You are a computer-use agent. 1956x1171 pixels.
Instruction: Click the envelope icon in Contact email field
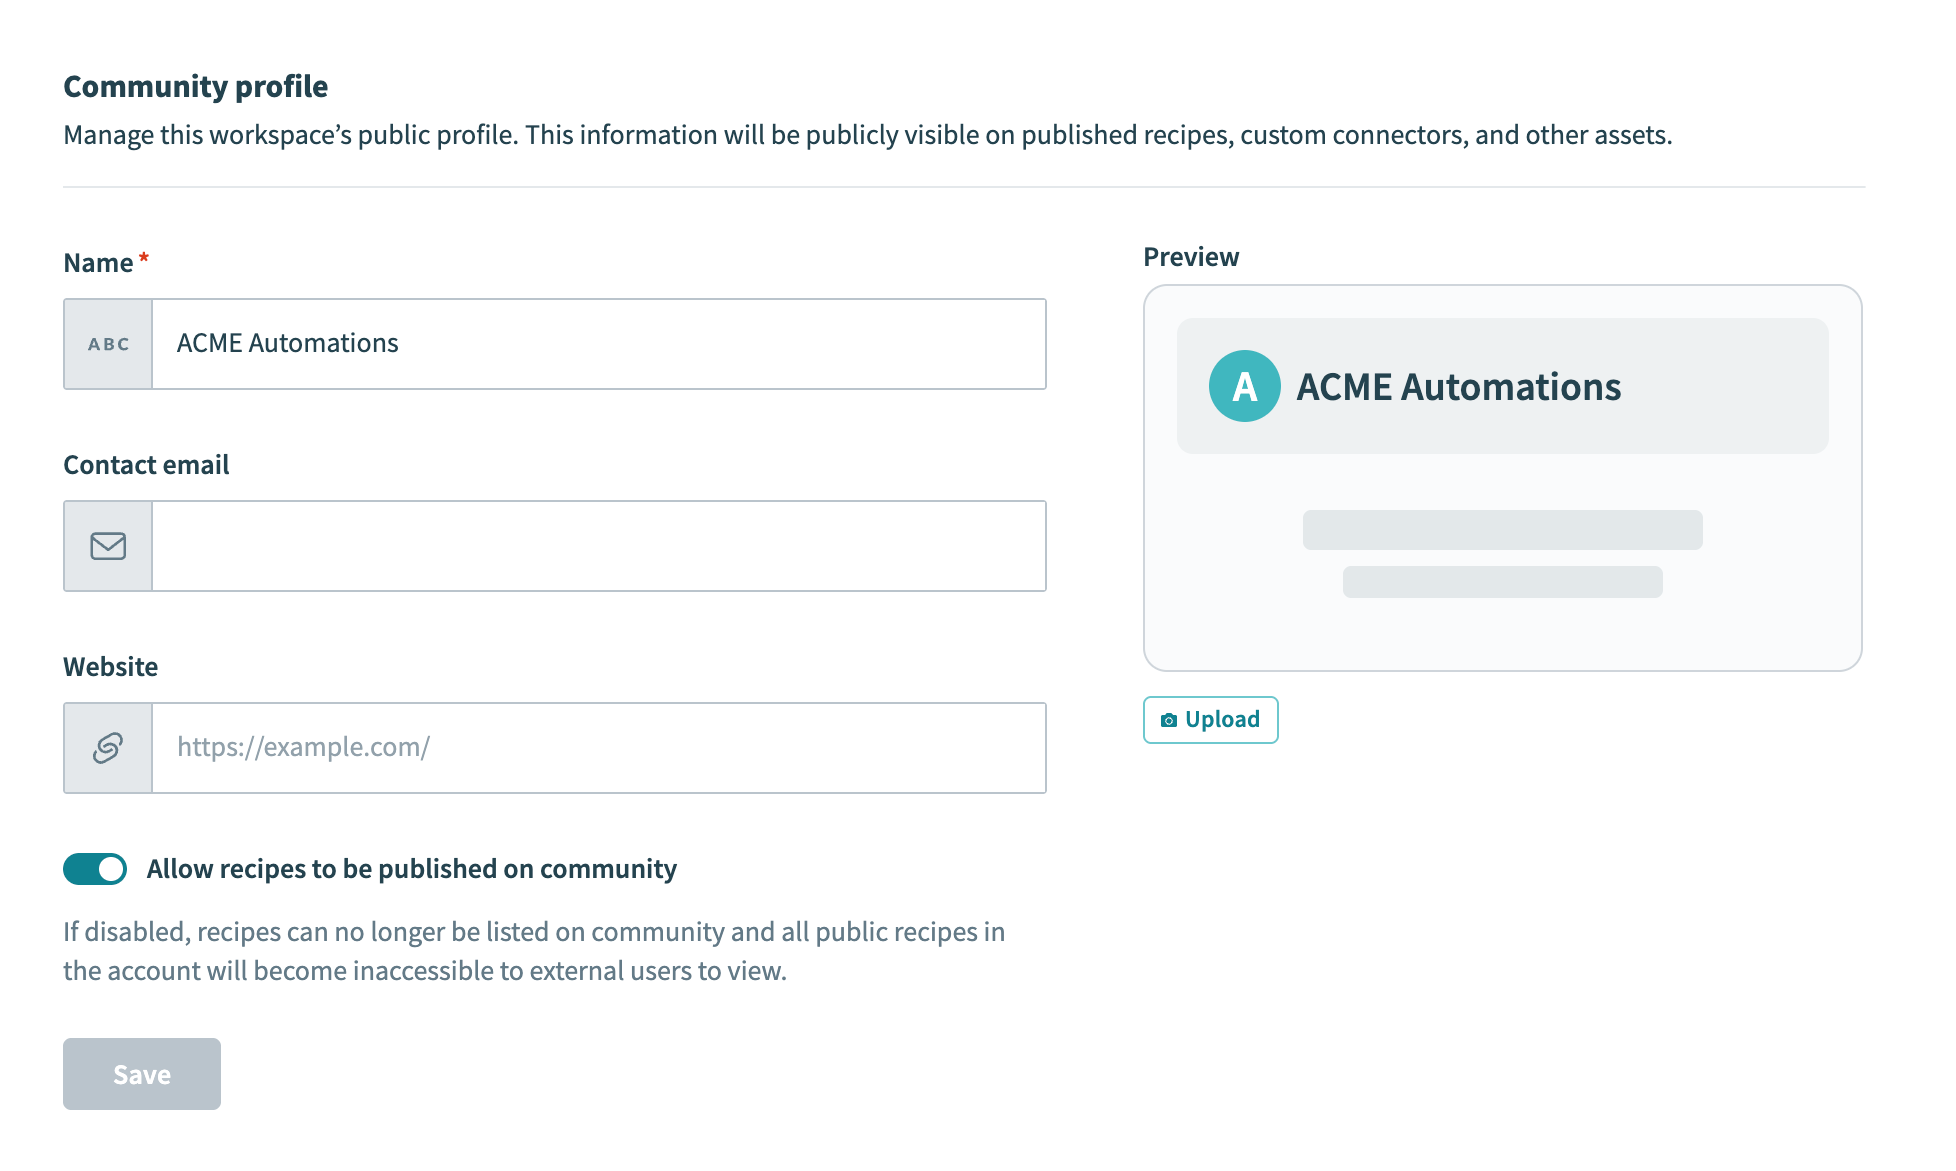point(107,546)
